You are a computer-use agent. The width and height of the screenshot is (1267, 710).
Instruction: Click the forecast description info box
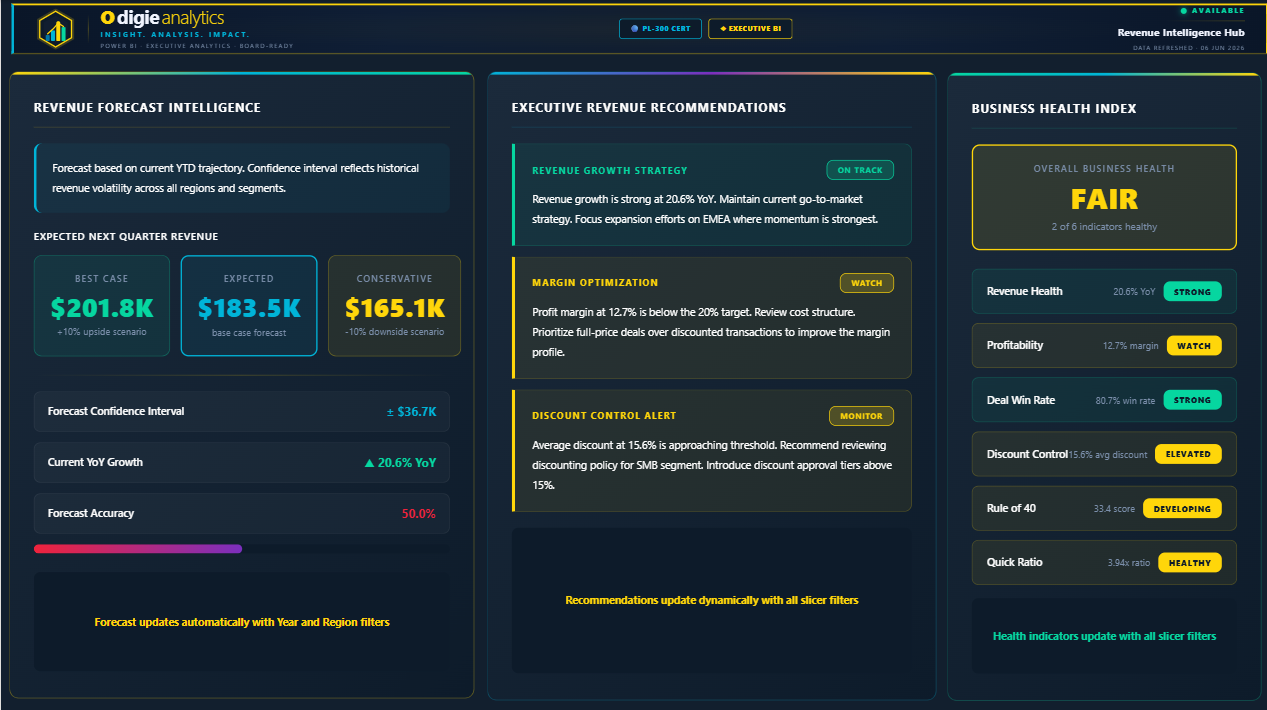tap(242, 178)
